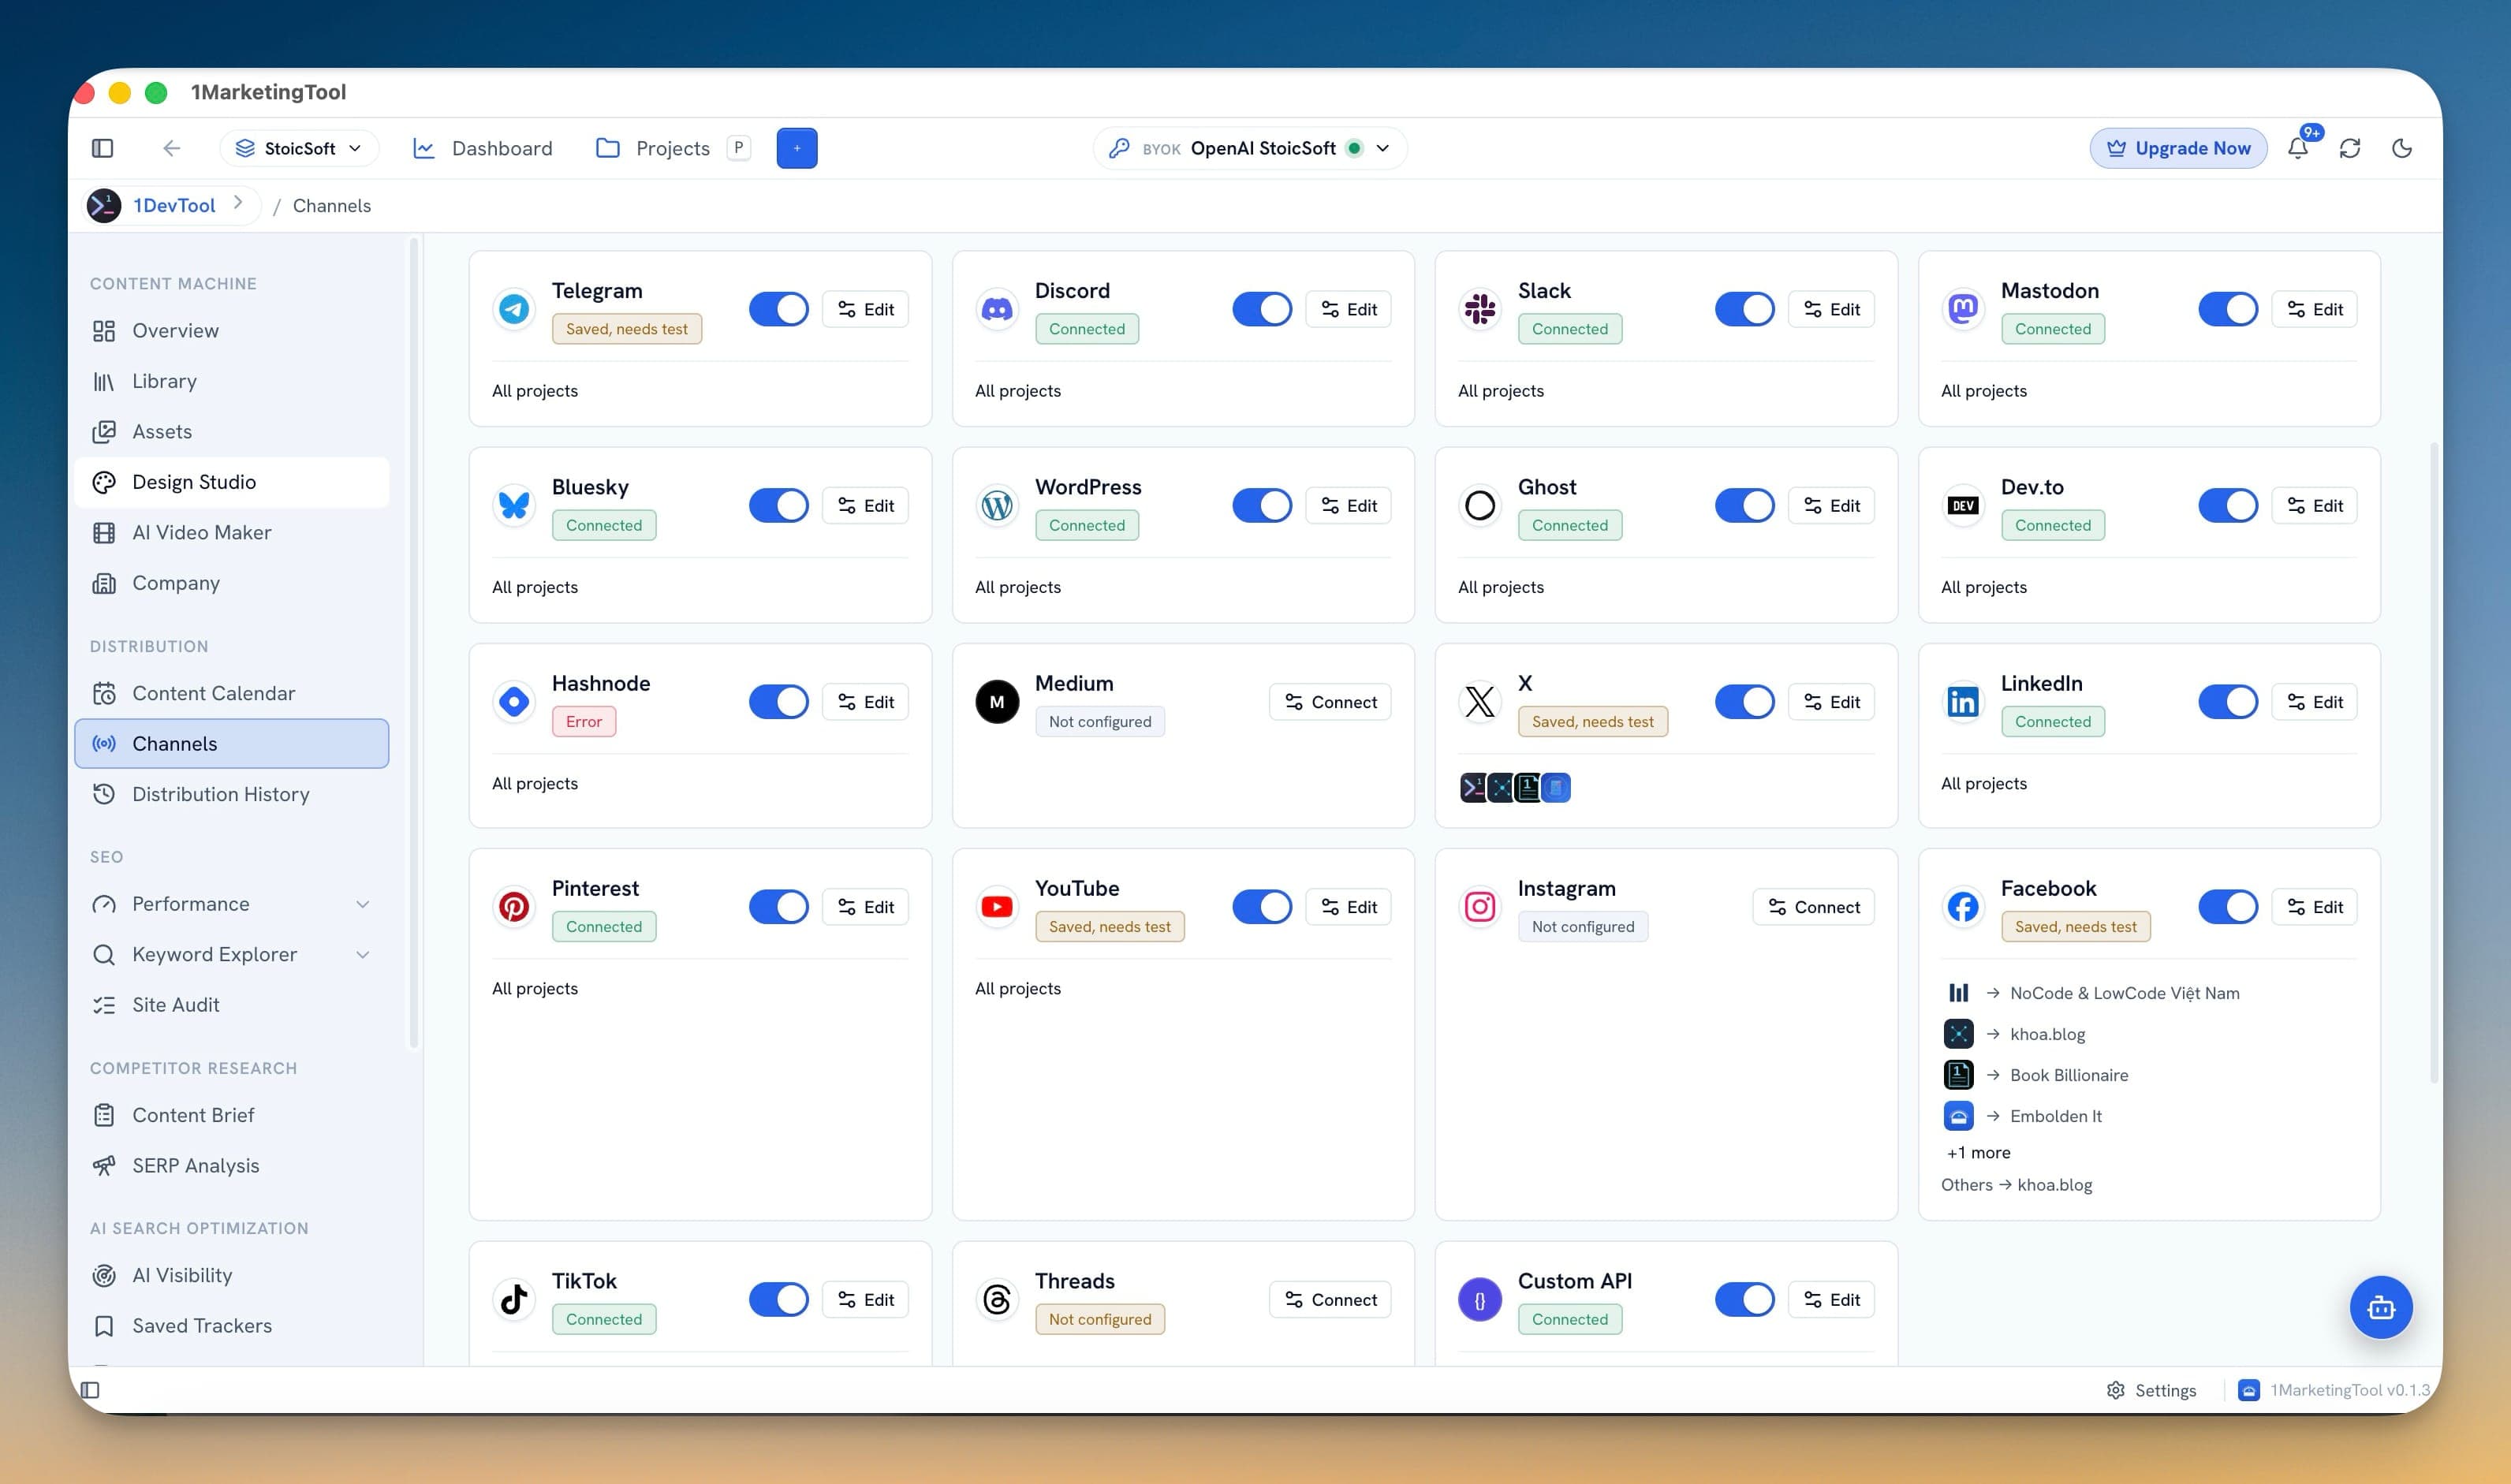Turn off the Discord toggle
Image resolution: width=2511 pixels, height=1484 pixels.
[x=1262, y=309]
